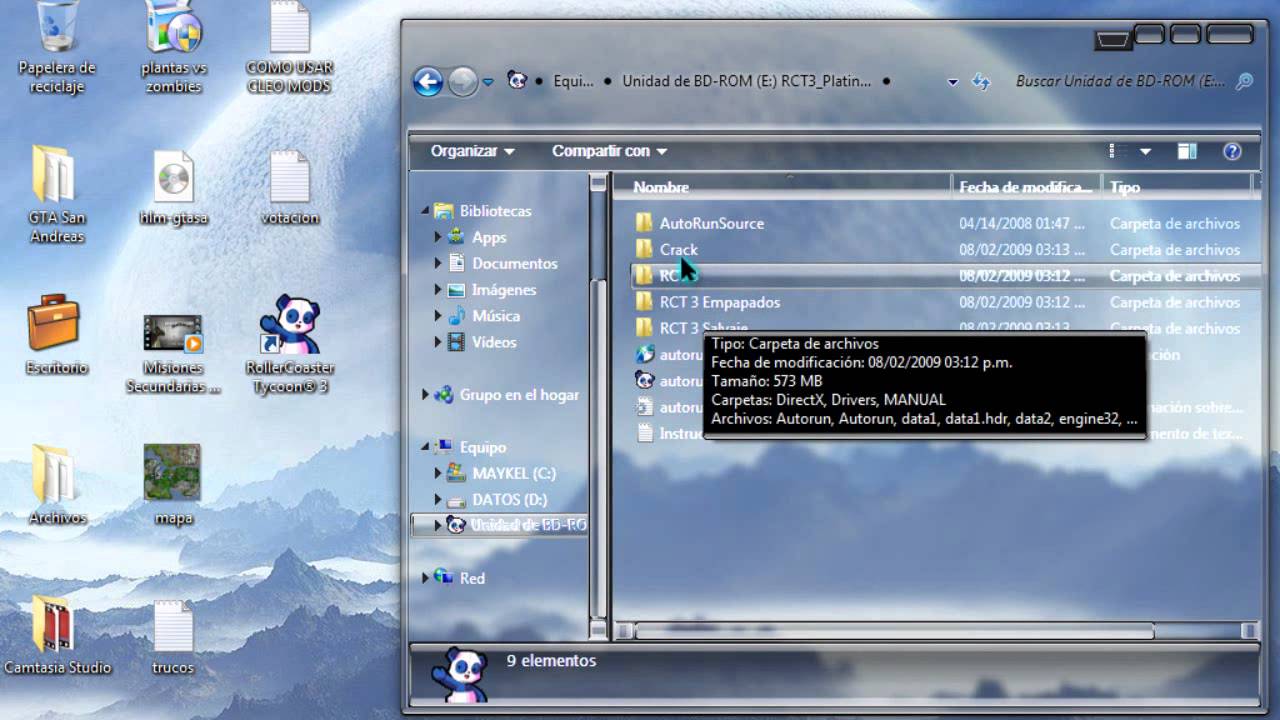Sort by Fecha de modificación column header
This screenshot has width=1280, height=720.
click(x=1026, y=187)
